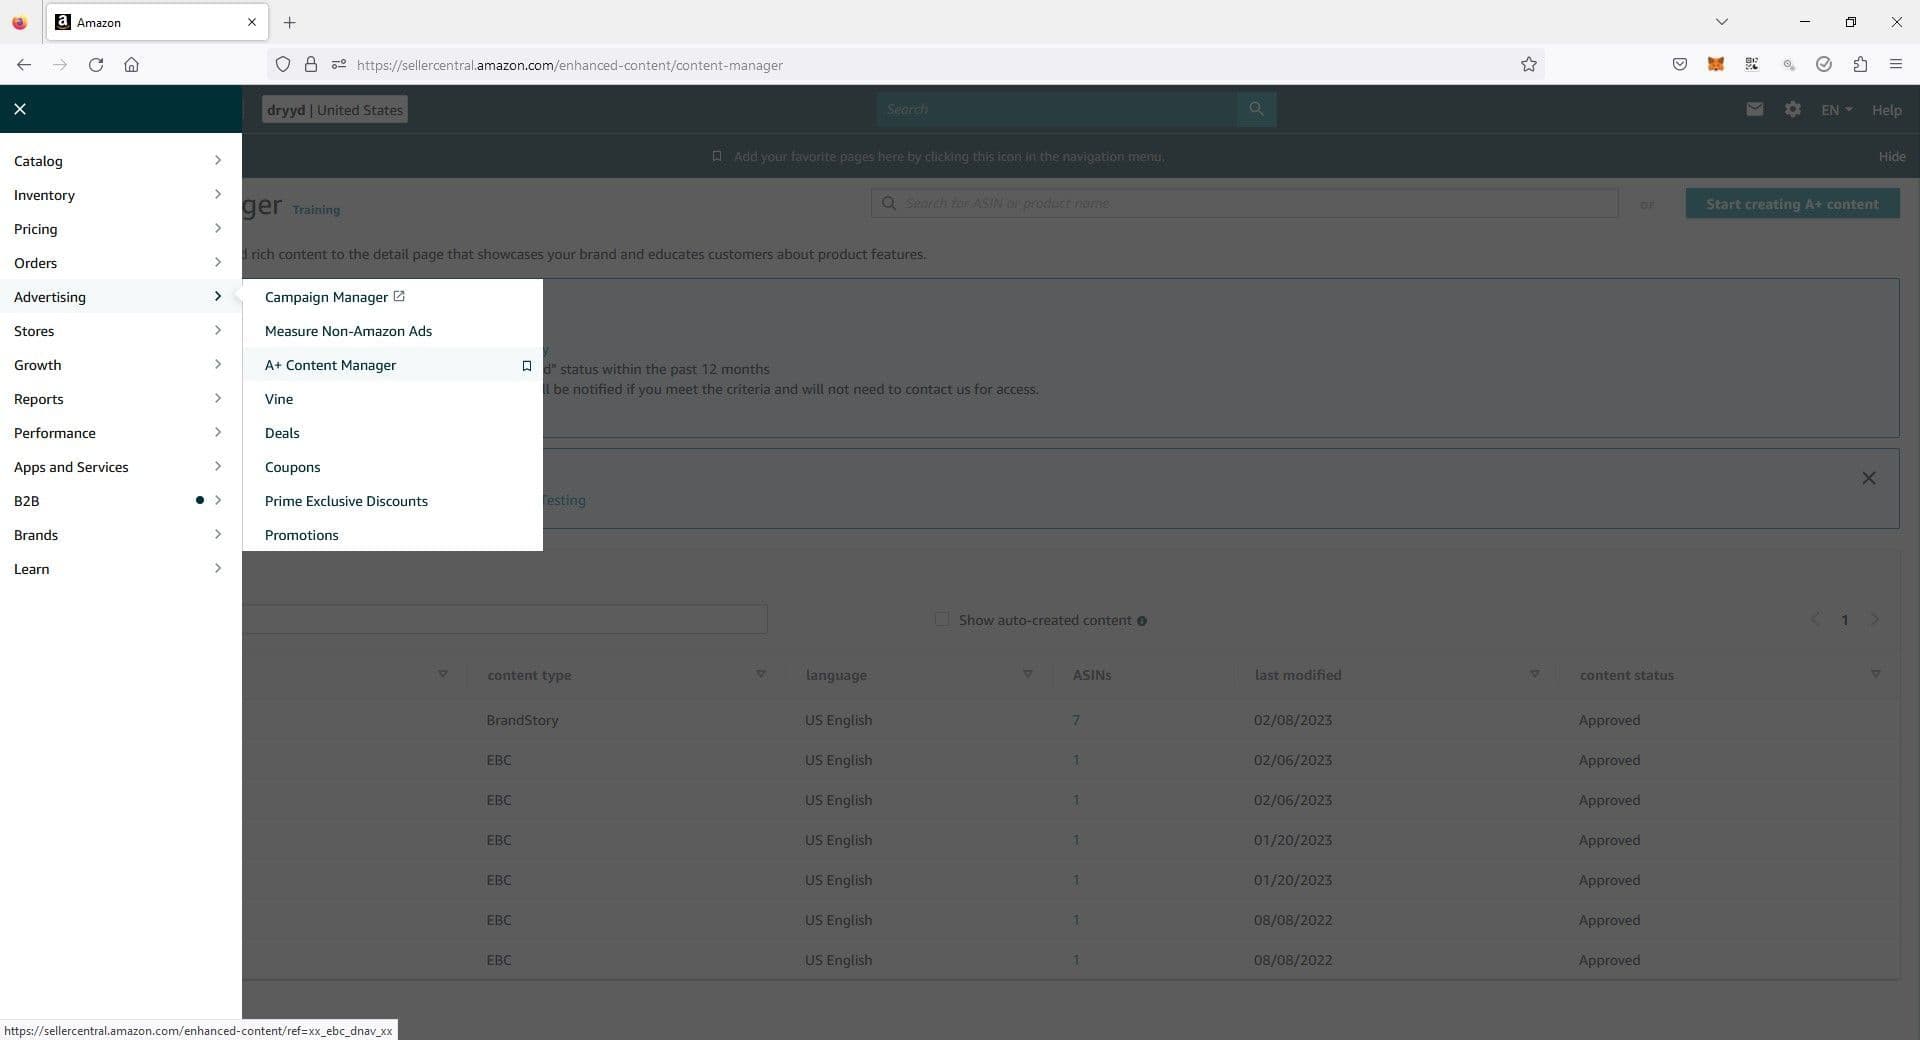Open the list all tabs dropdown arrow

click(1721, 22)
